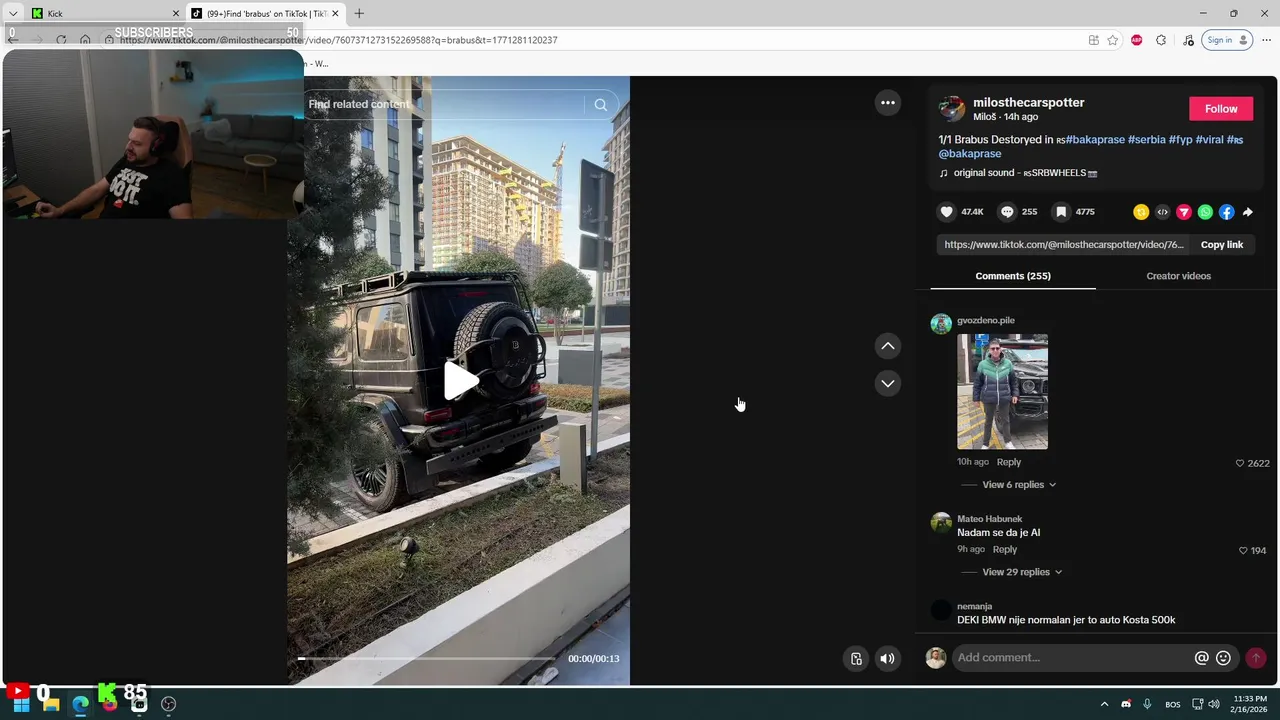1280x720 pixels.
Task: Like Mateo Habunek's comment heart
Action: 1243,550
